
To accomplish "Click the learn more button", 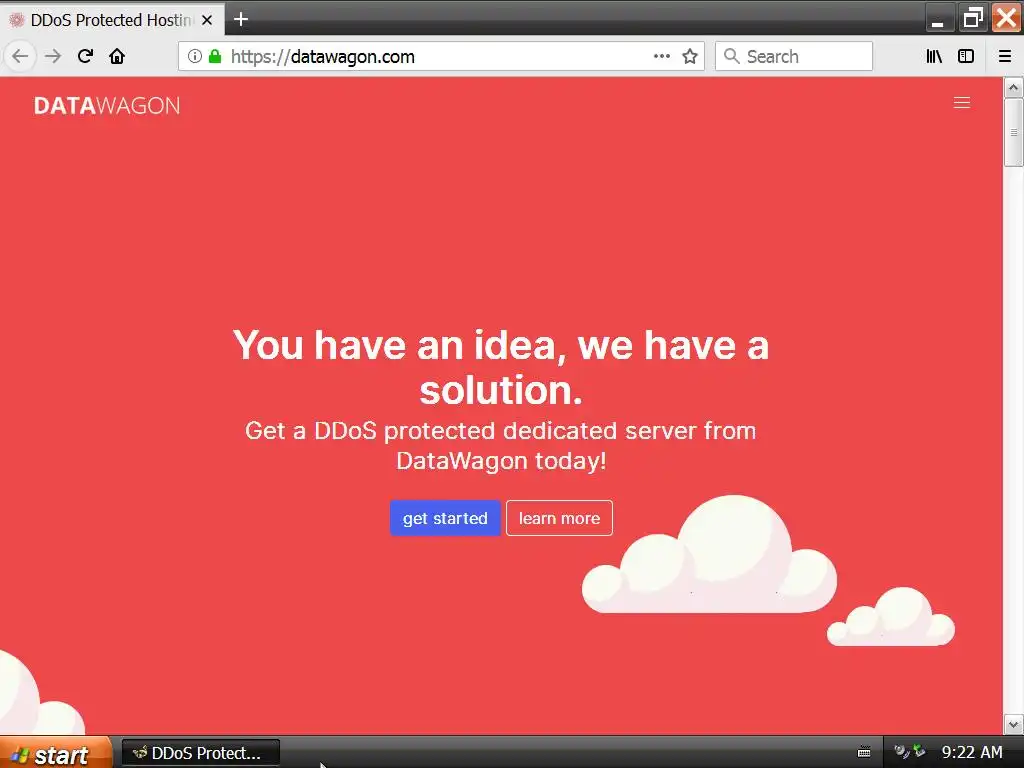I will pos(559,518).
